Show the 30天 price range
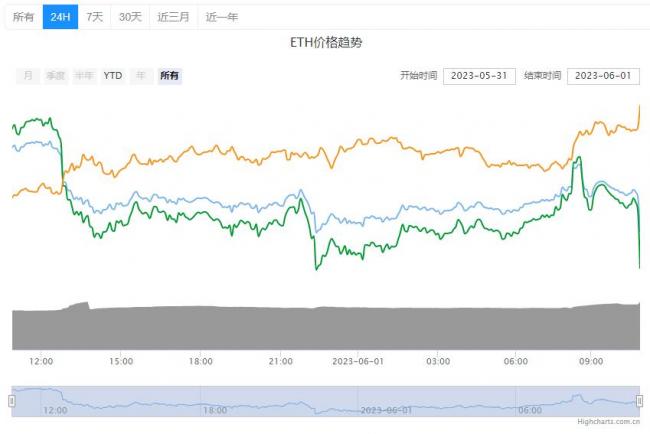 pos(129,17)
